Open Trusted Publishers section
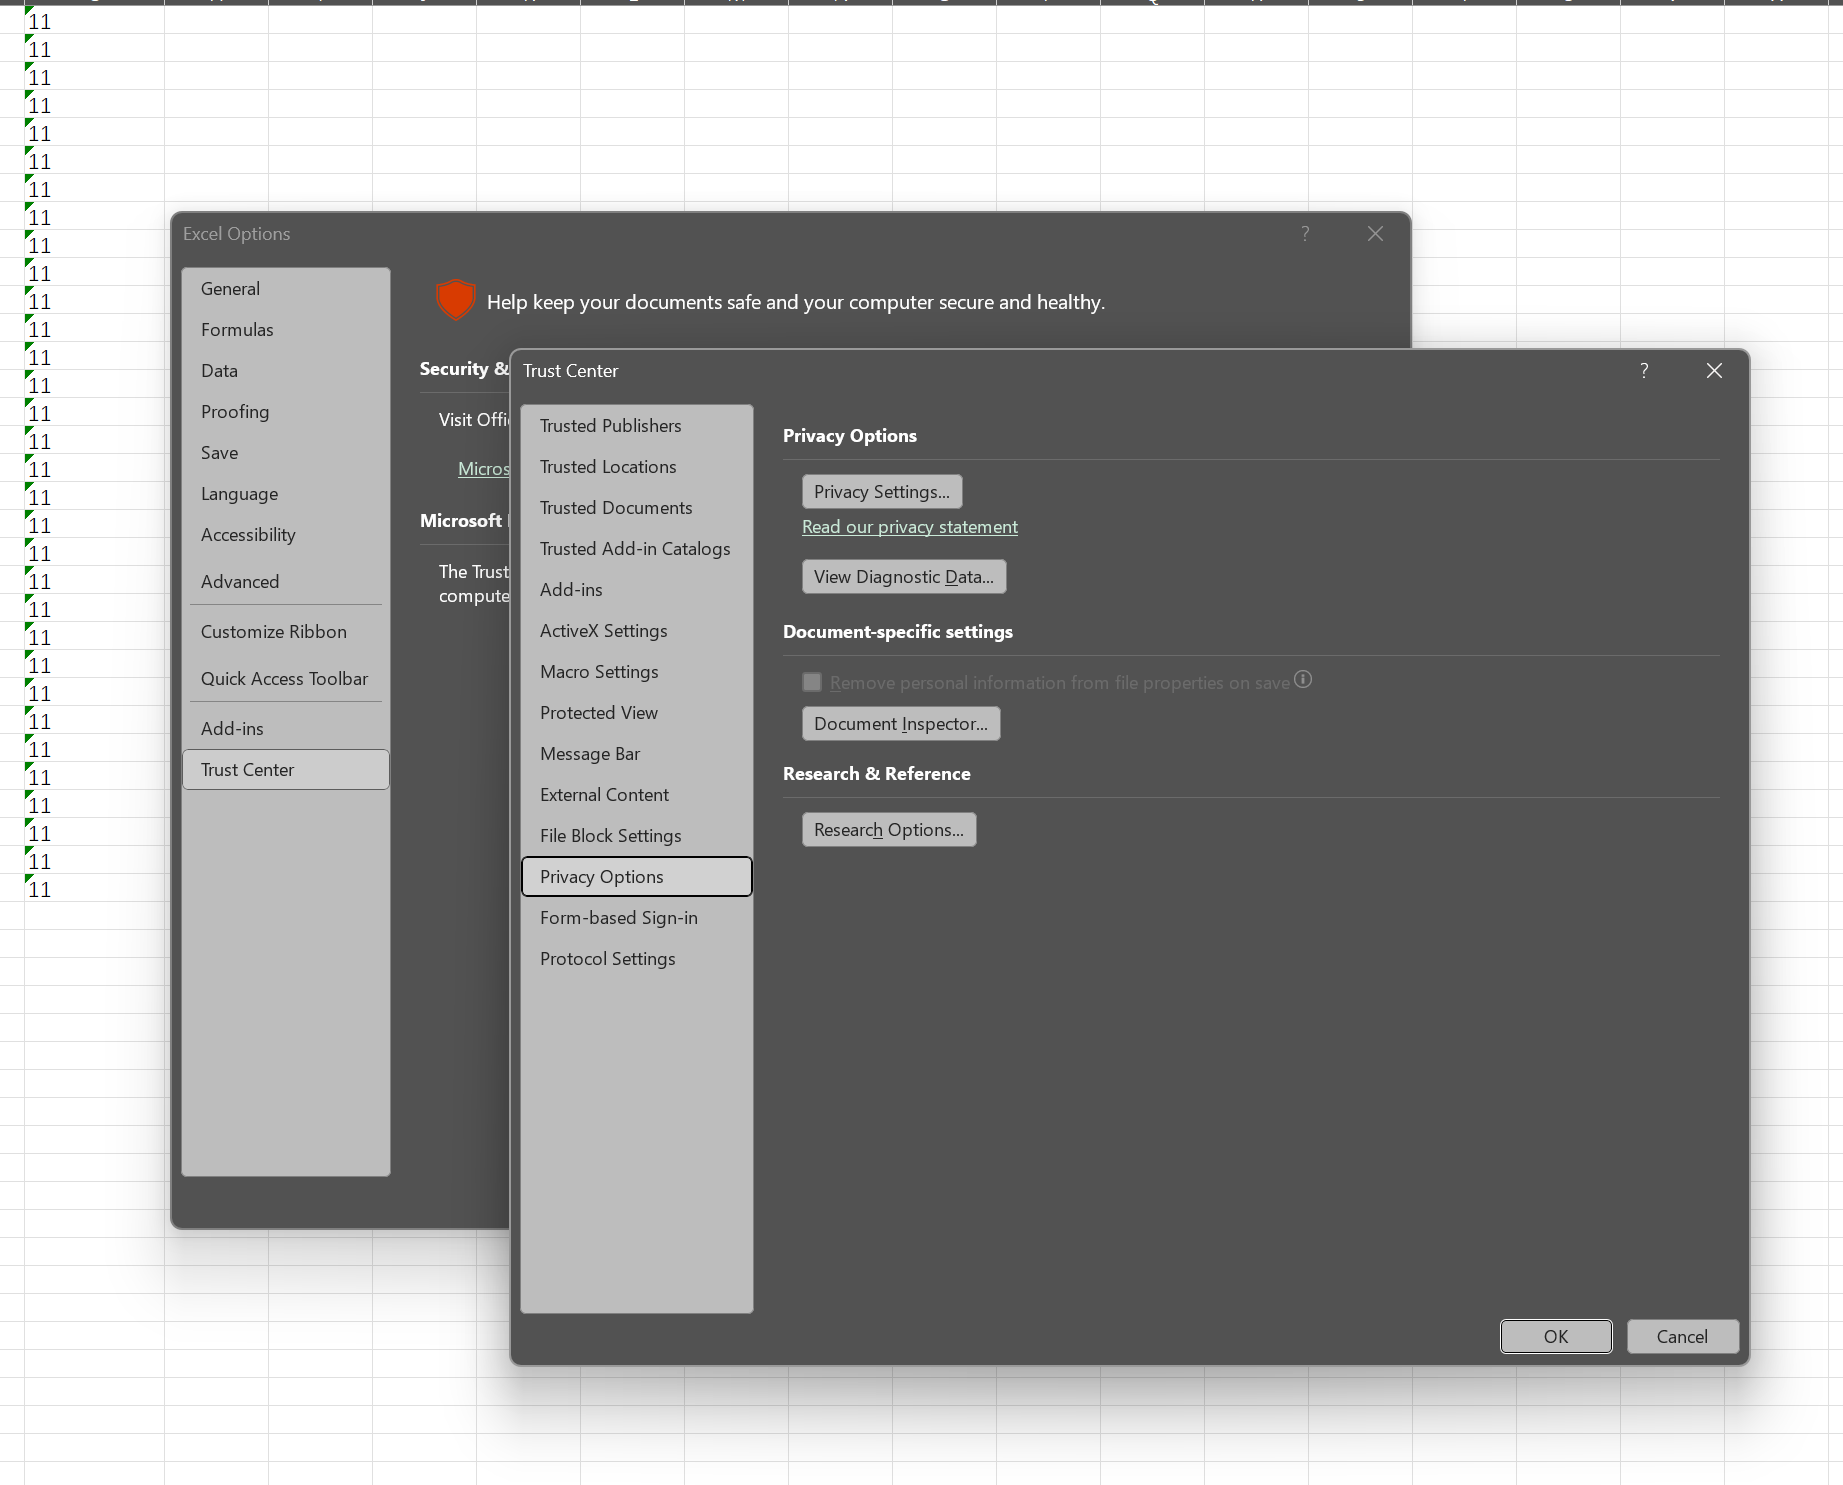This screenshot has width=1843, height=1485. (x=637, y=426)
